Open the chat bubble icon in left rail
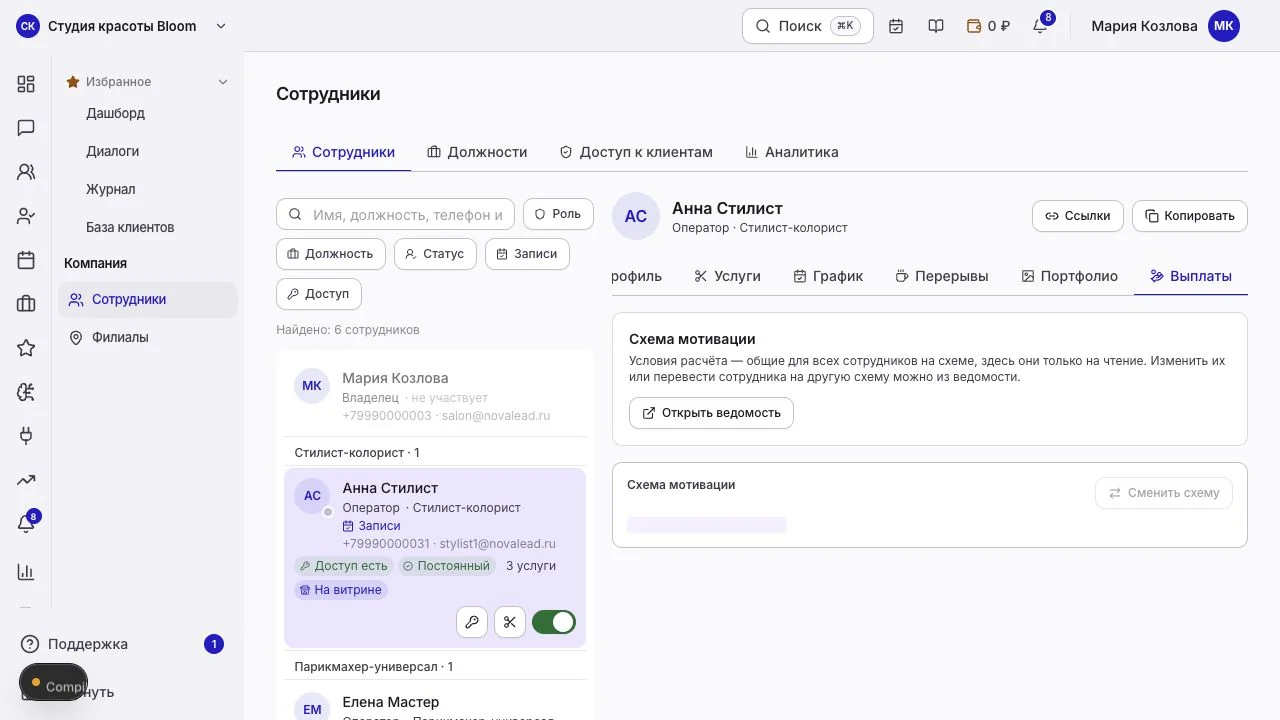This screenshot has height=720, width=1280. pos(26,128)
